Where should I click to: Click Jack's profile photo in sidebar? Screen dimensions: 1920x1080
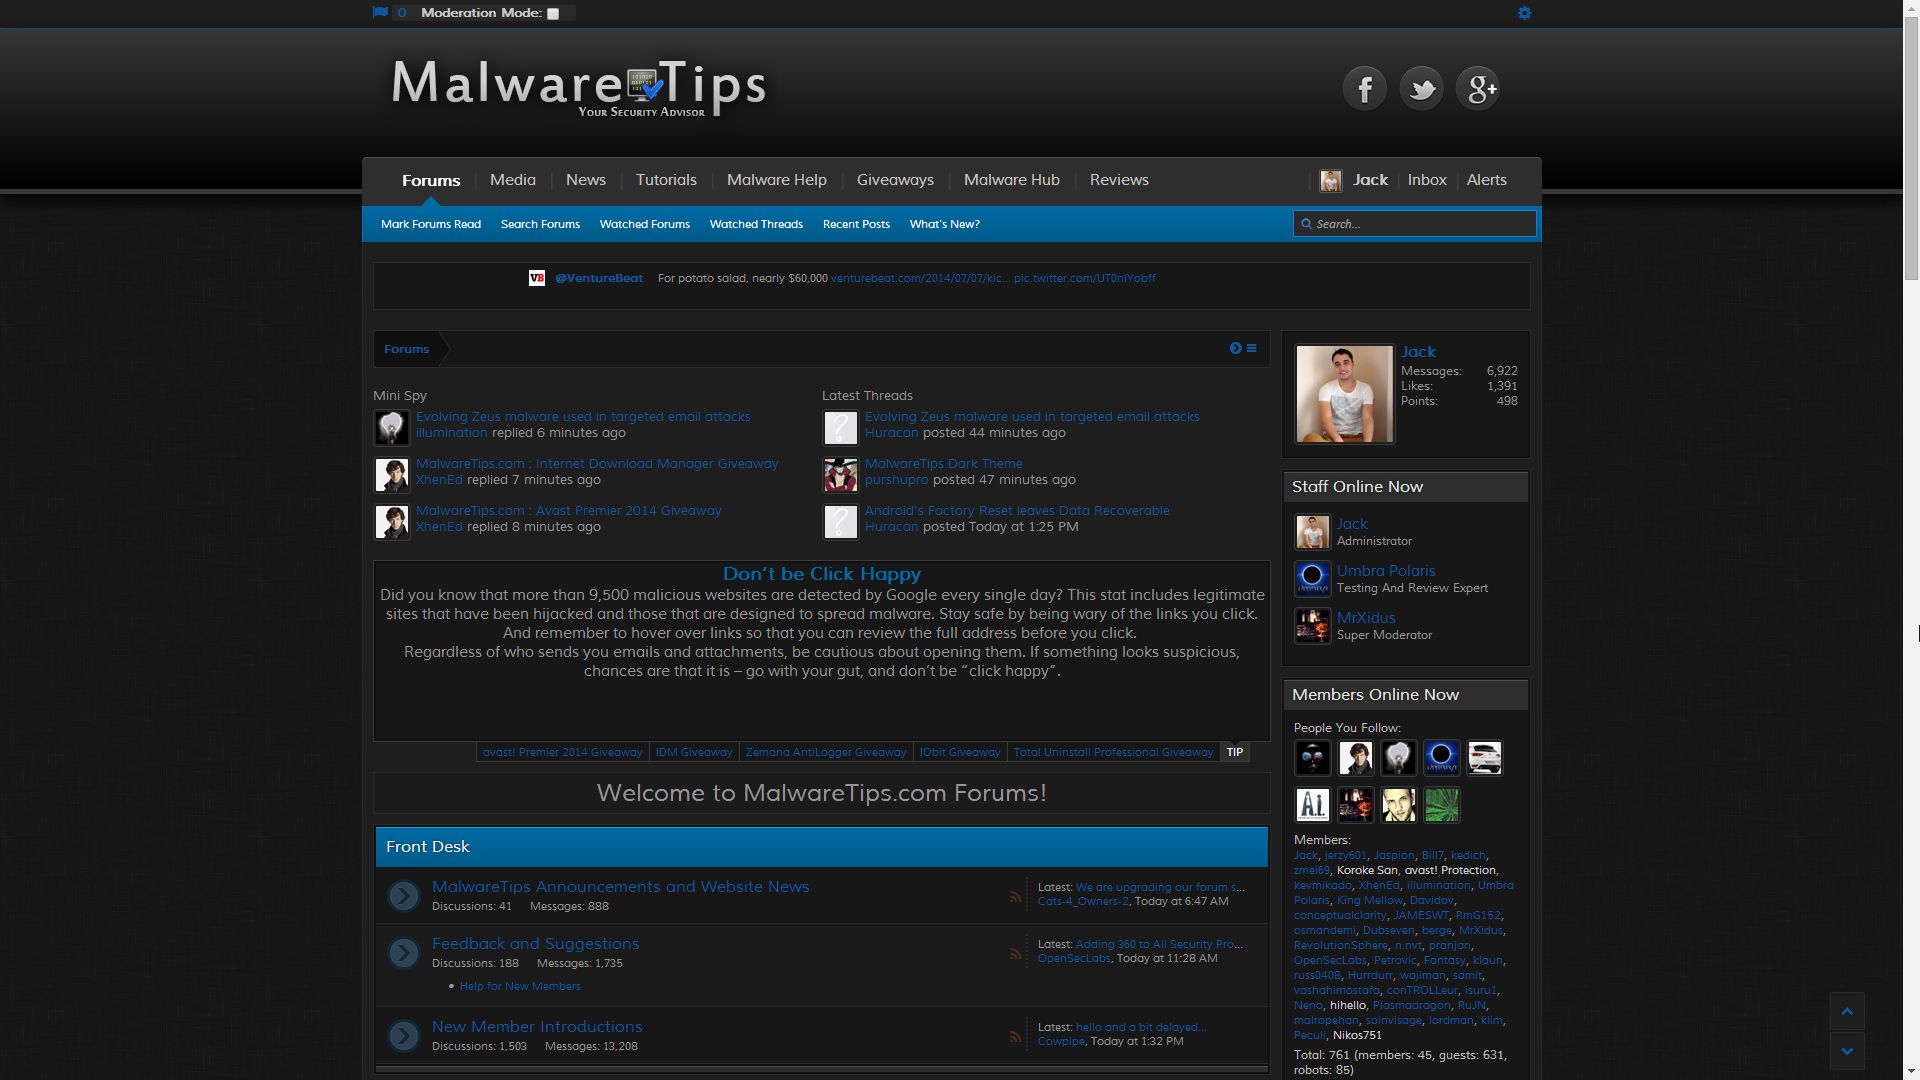(x=1344, y=394)
